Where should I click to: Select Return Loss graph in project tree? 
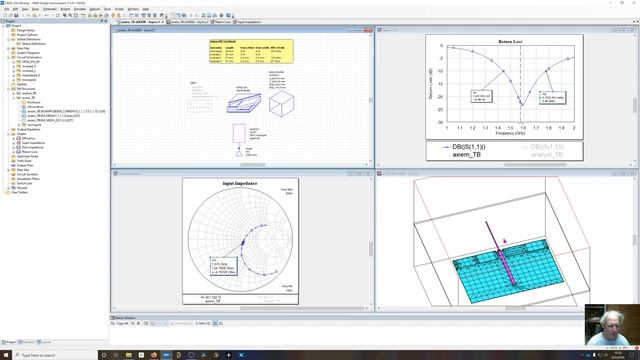29,152
